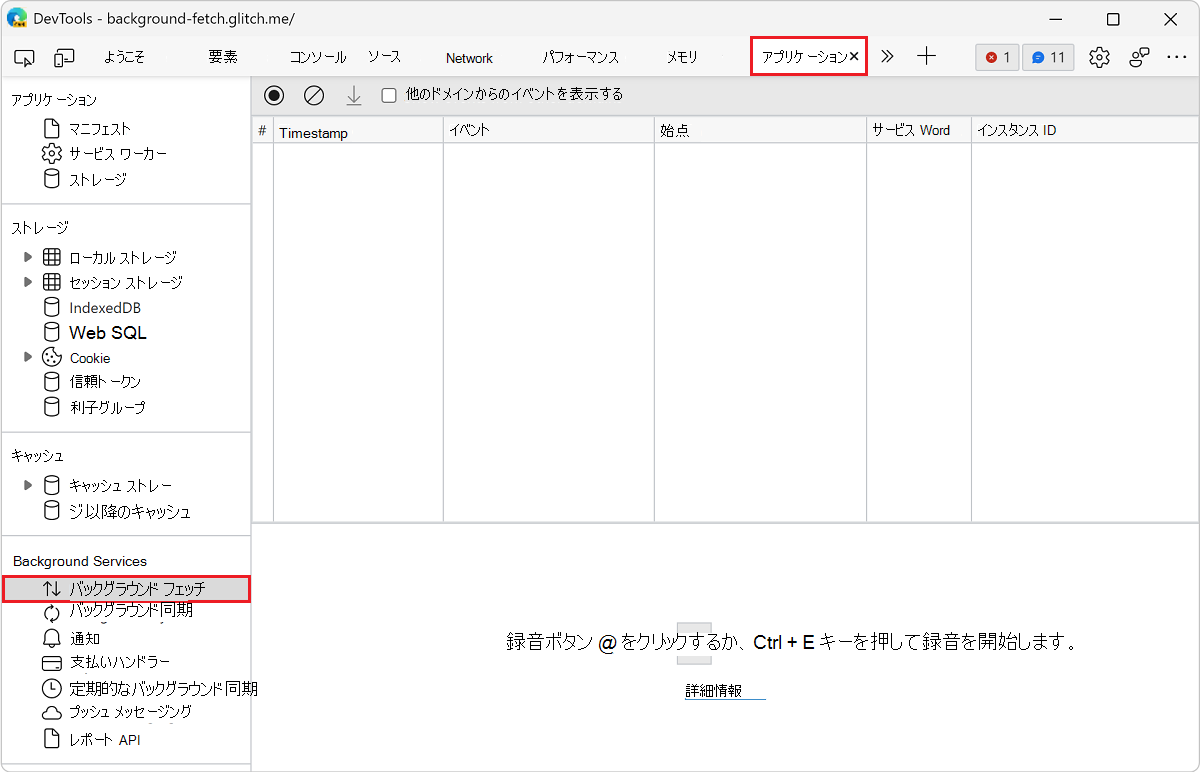Screen dimensions: 1200x772
Task: Expand the キャッシュ ストレー tree node
Action: click(x=28, y=485)
